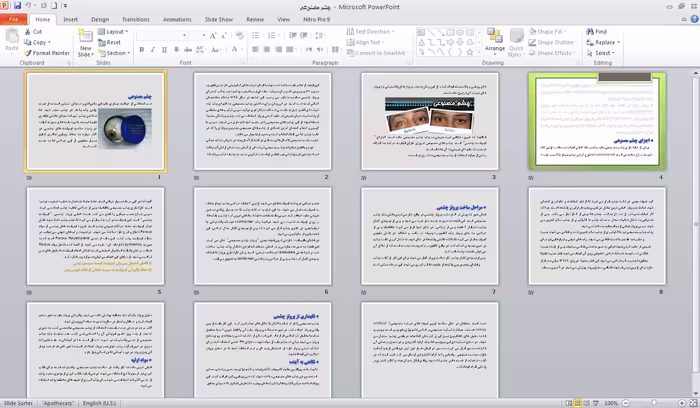Screen dimensions: 700x408
Task: Open the Layout dropdown
Action: [113, 32]
